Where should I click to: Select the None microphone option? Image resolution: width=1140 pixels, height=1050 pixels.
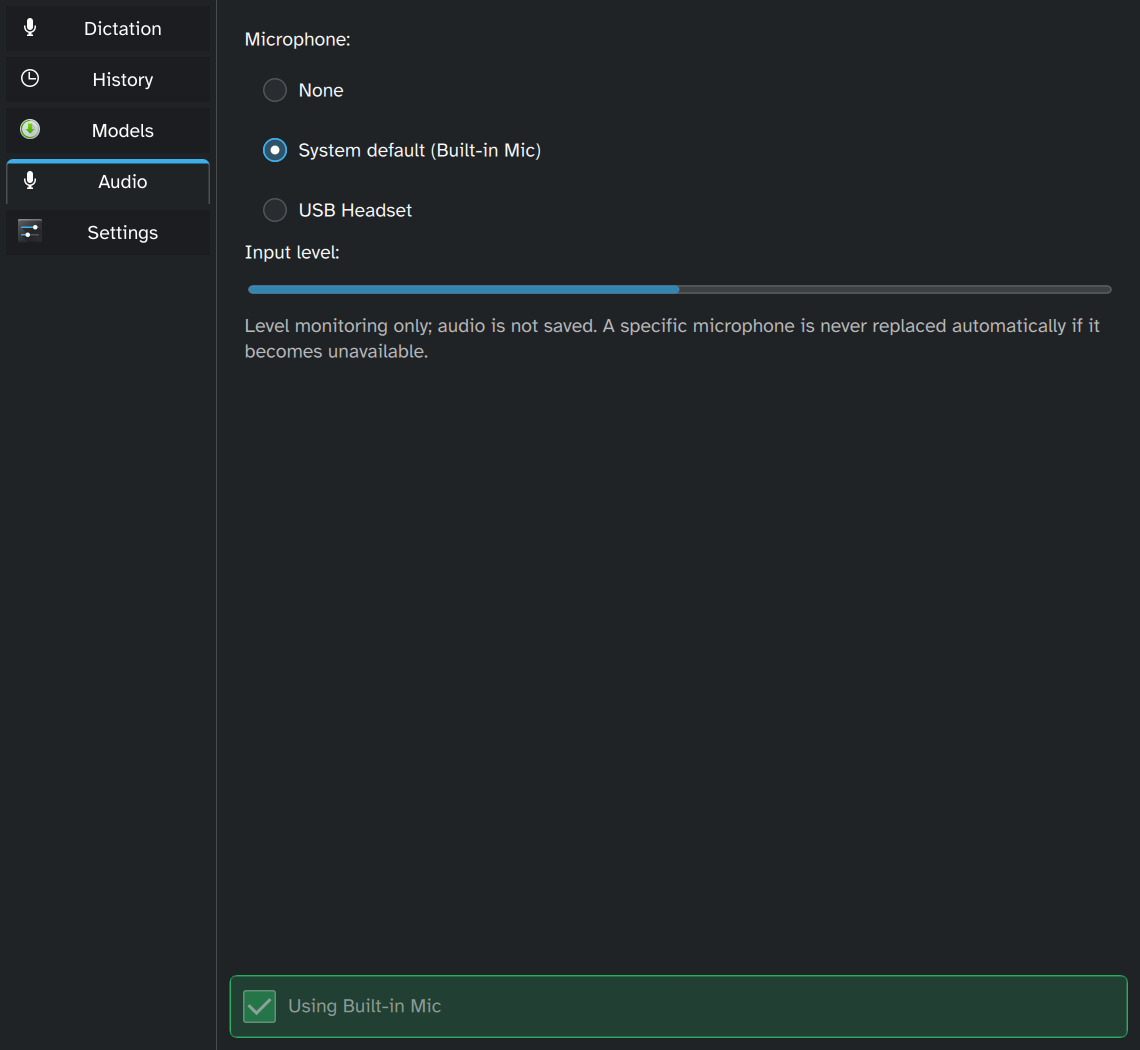pyautogui.click(x=303, y=90)
